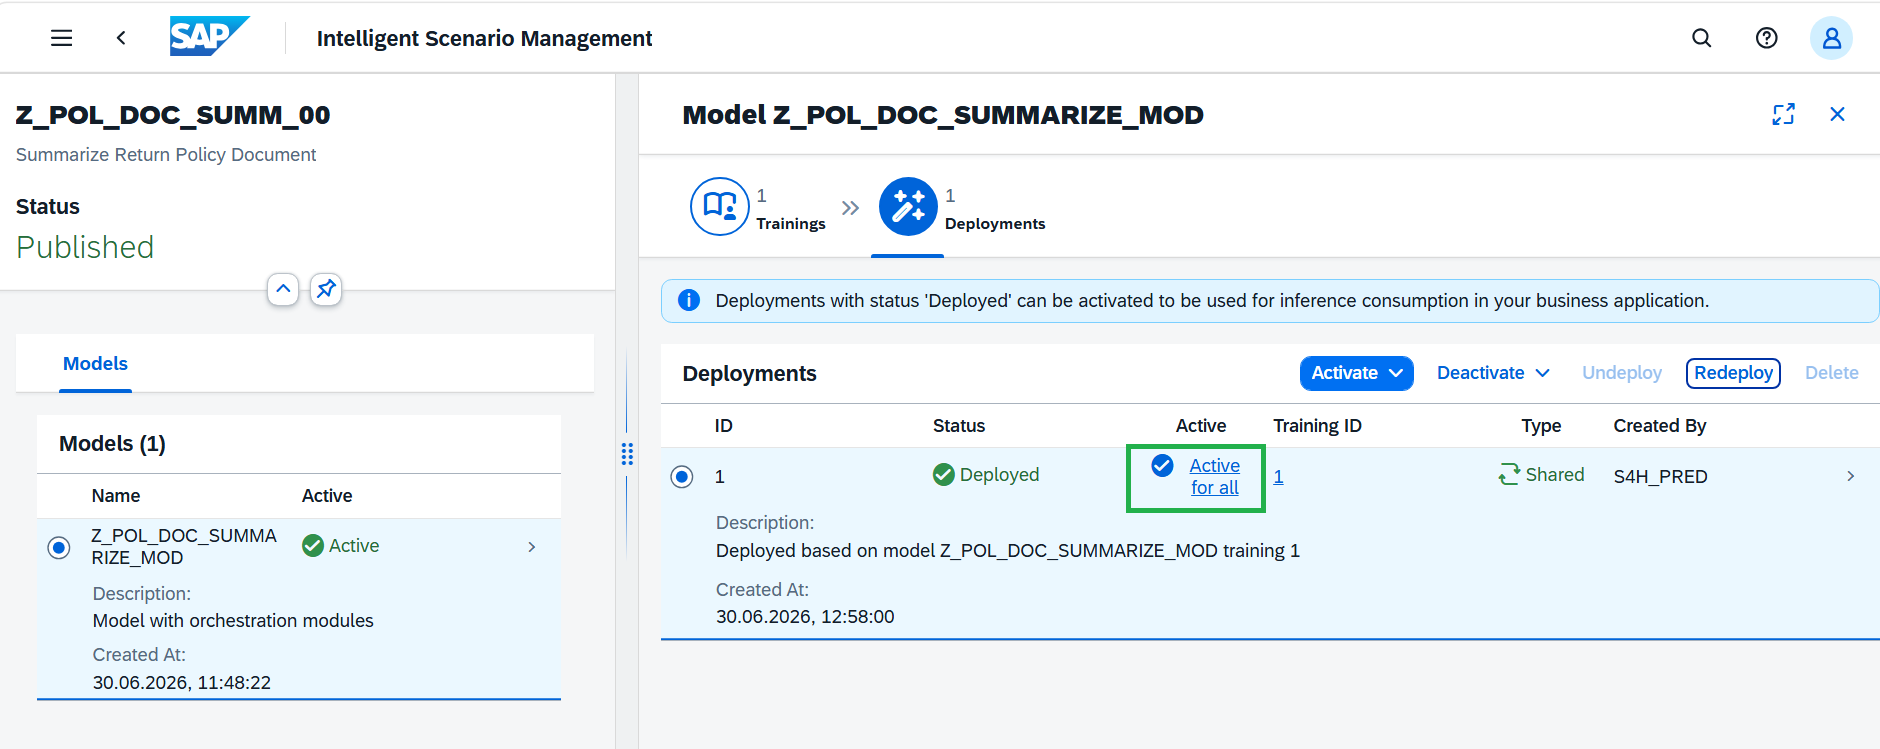Click the 'Deployed' status text
The image size is (1880, 749).
click(999, 475)
